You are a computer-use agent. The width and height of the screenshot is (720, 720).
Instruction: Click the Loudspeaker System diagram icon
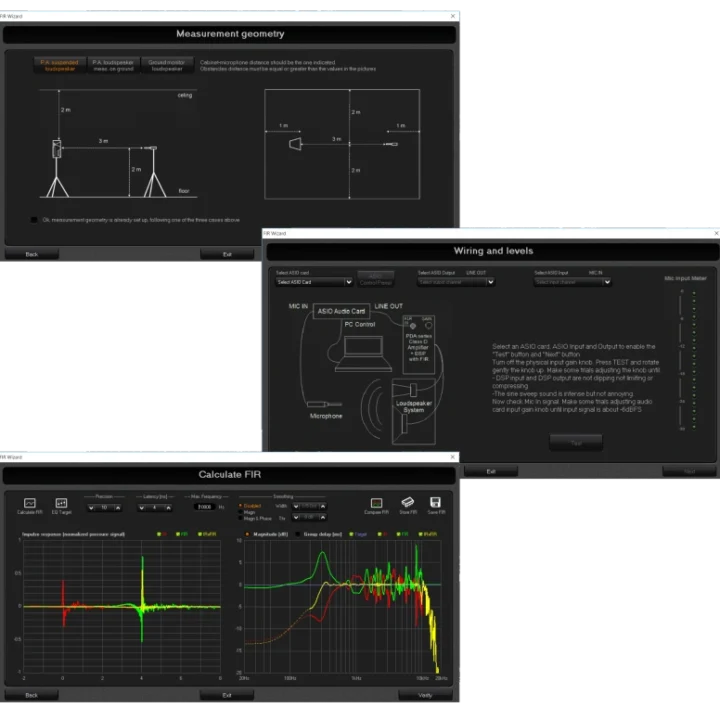tap(413, 411)
